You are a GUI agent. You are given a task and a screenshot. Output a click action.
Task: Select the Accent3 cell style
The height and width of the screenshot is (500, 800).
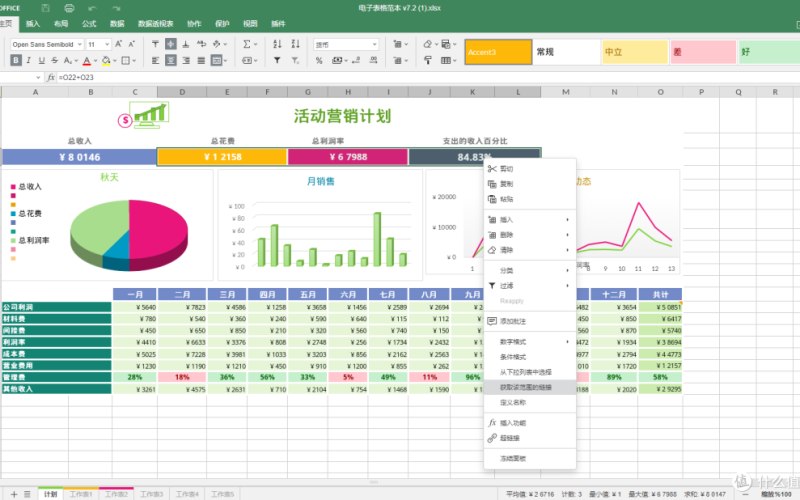[498, 52]
